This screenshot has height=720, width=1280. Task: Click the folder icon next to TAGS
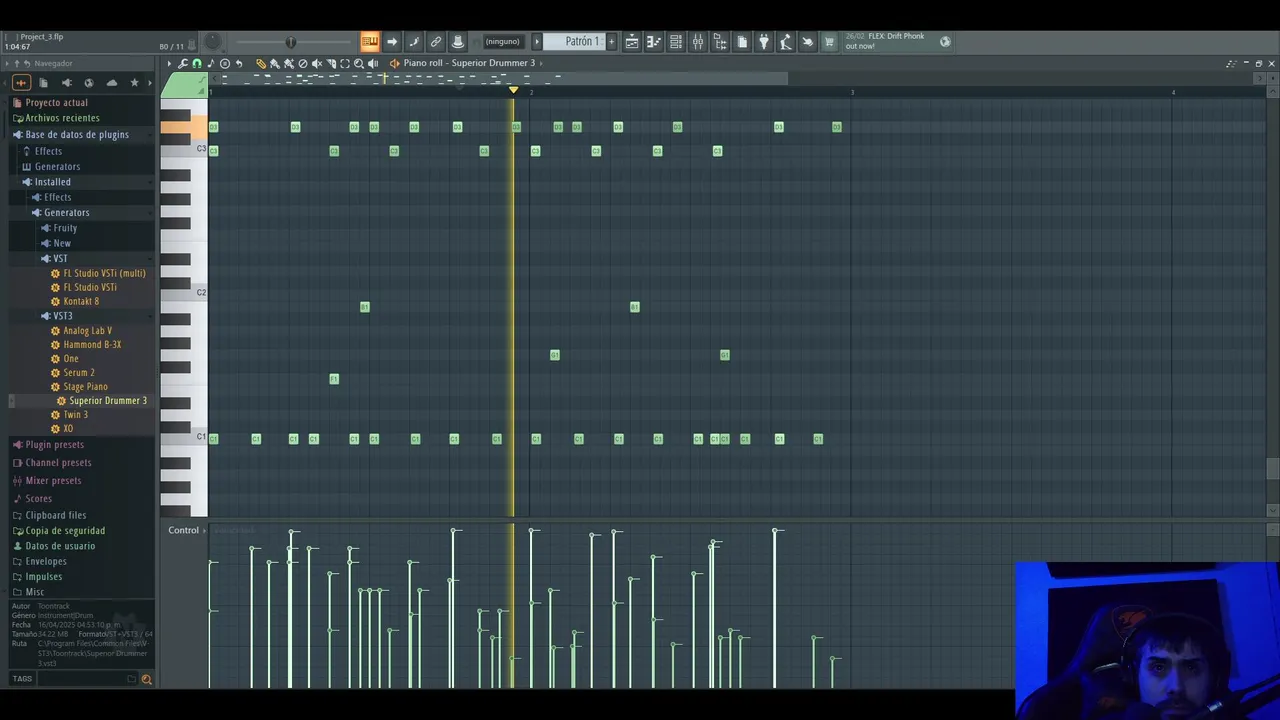131,679
